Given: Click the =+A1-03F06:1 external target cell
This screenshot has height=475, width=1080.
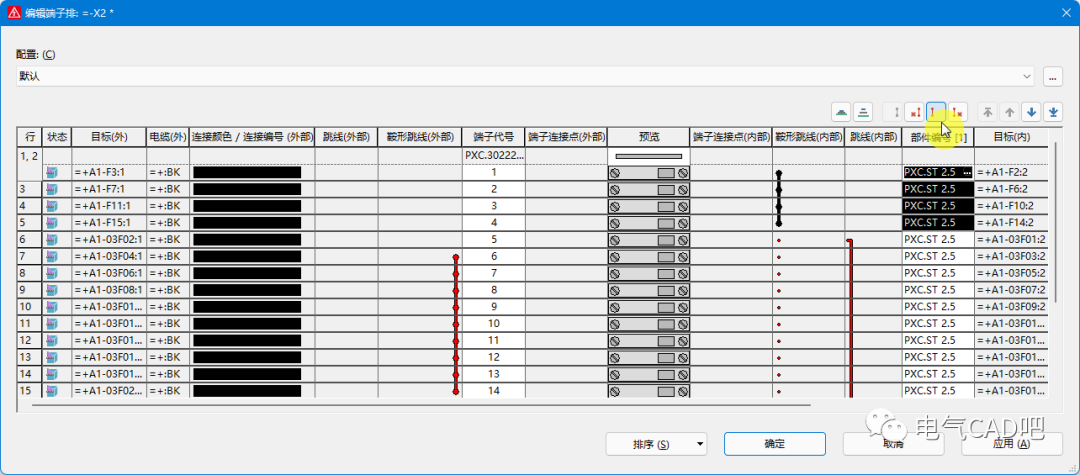Looking at the screenshot, I should (109, 273).
